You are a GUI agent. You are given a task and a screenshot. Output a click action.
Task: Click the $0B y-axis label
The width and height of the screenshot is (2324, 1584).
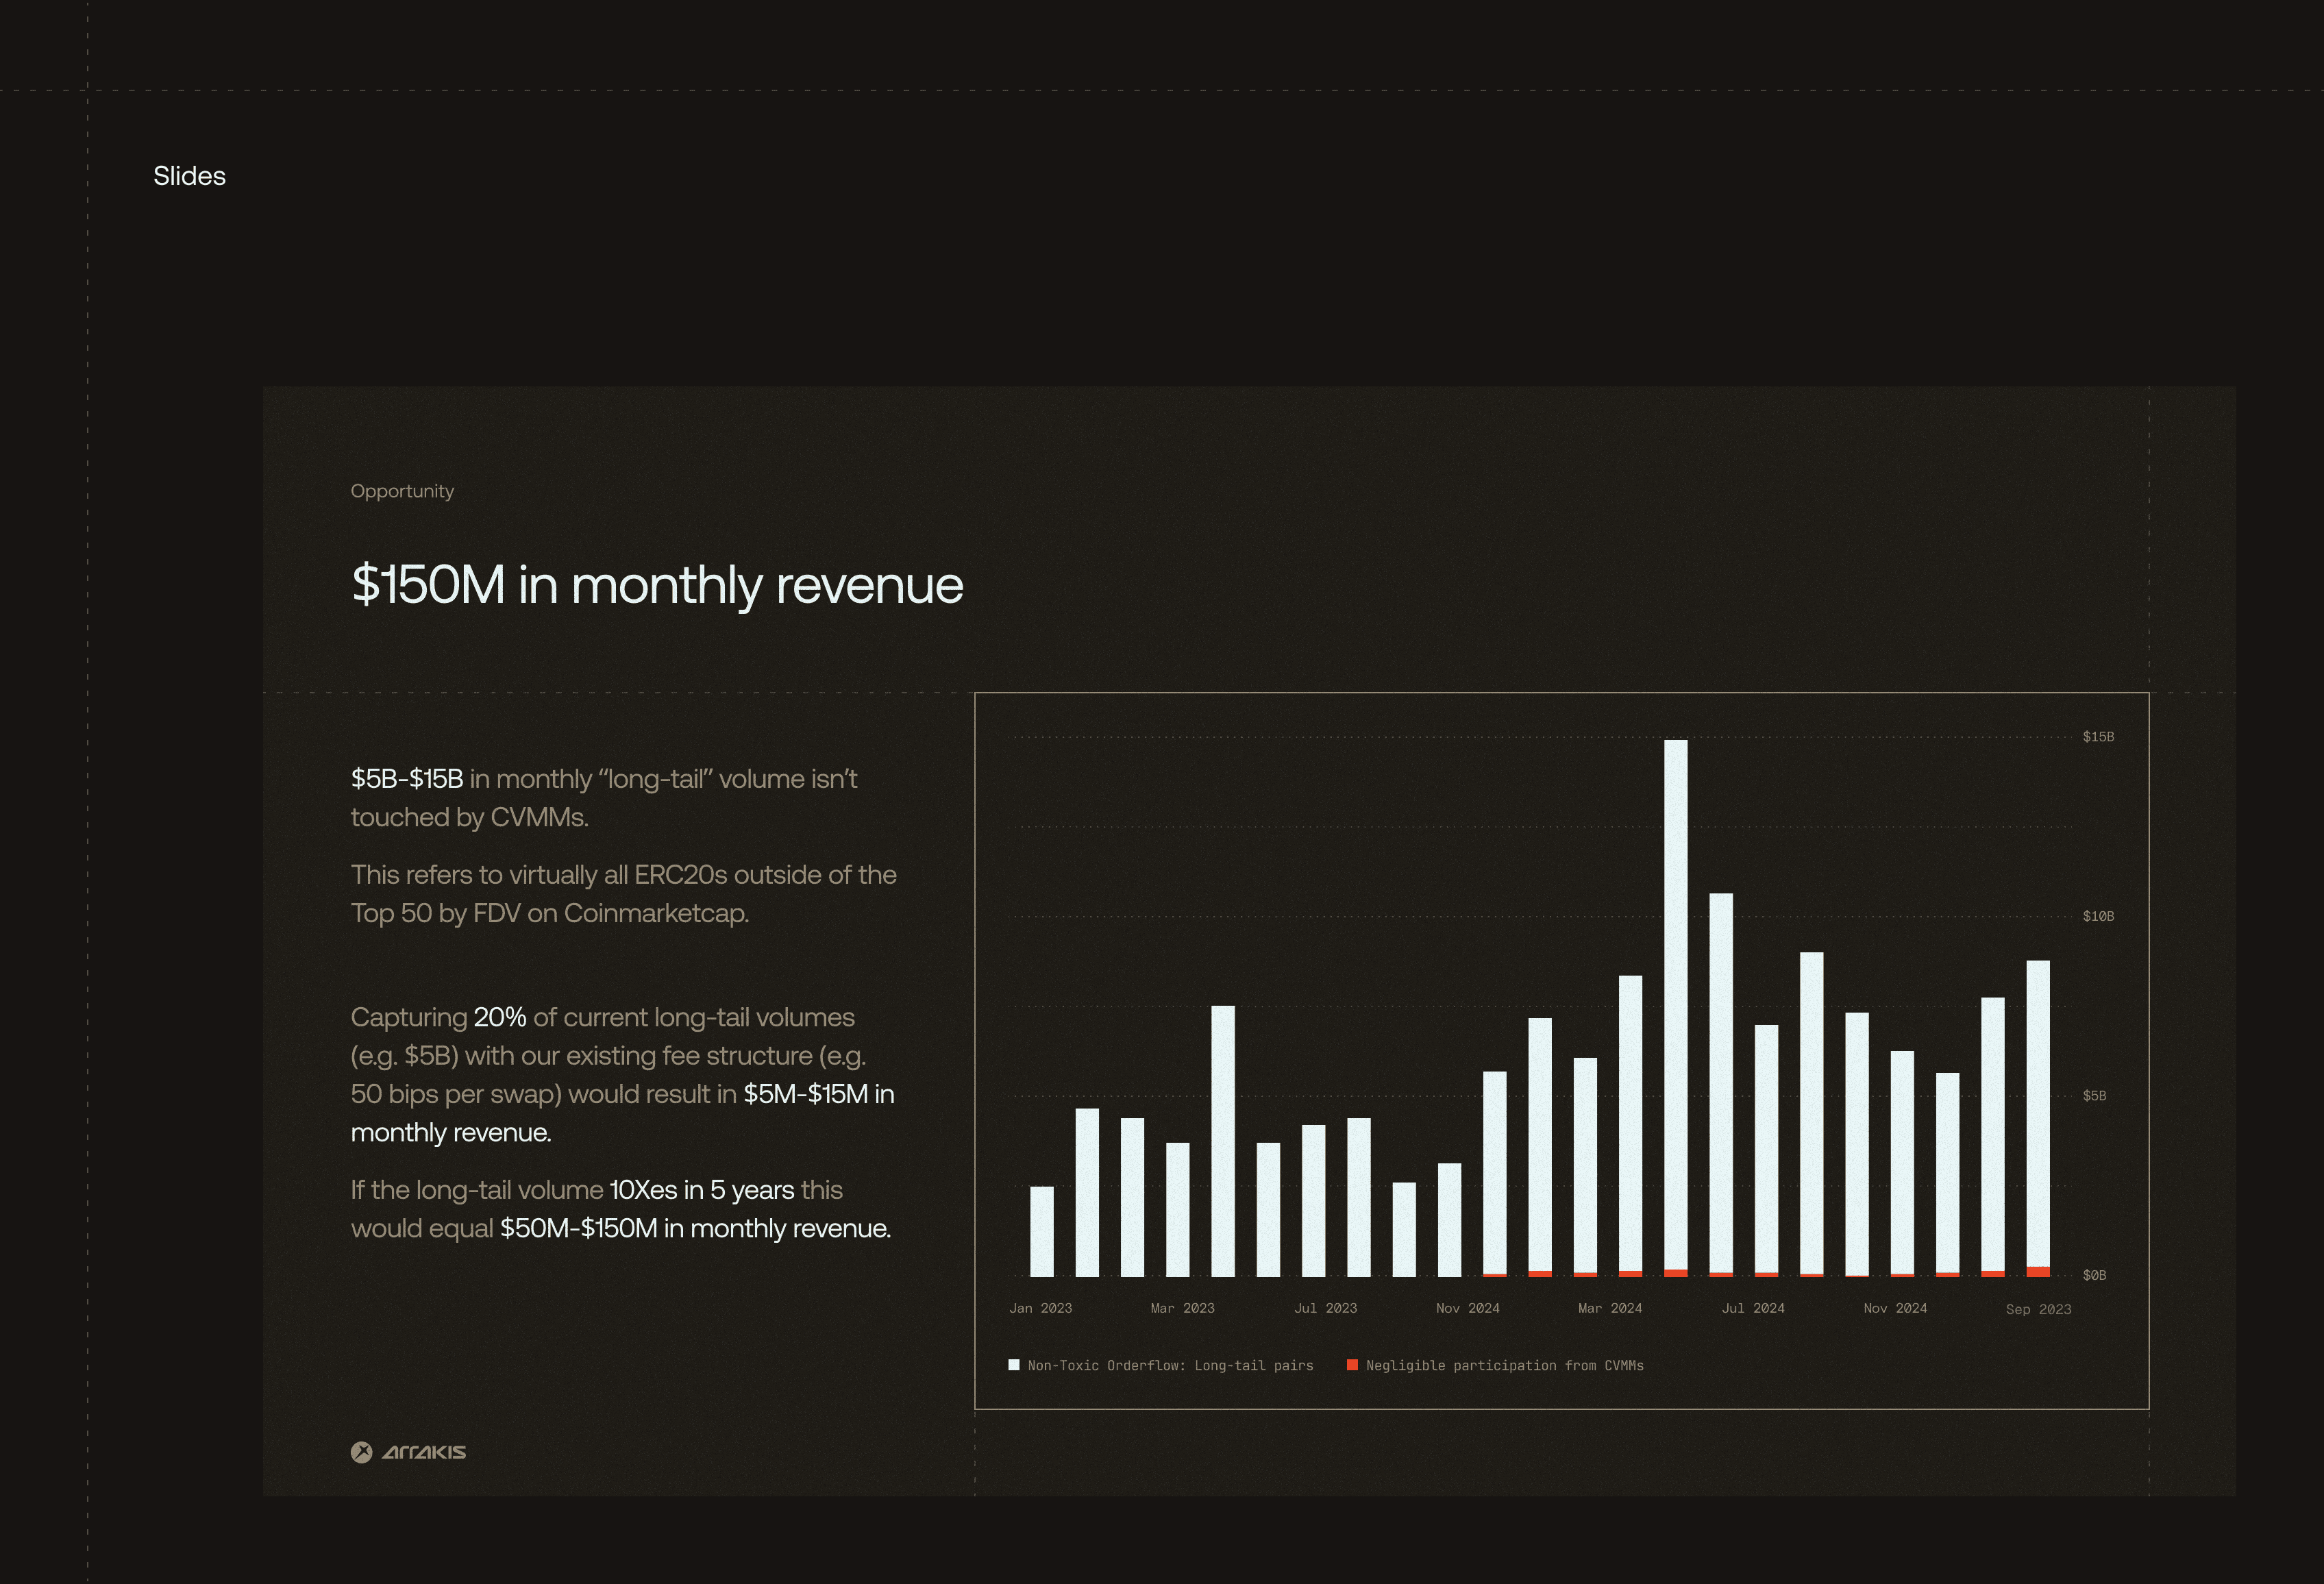[x=2094, y=1275]
